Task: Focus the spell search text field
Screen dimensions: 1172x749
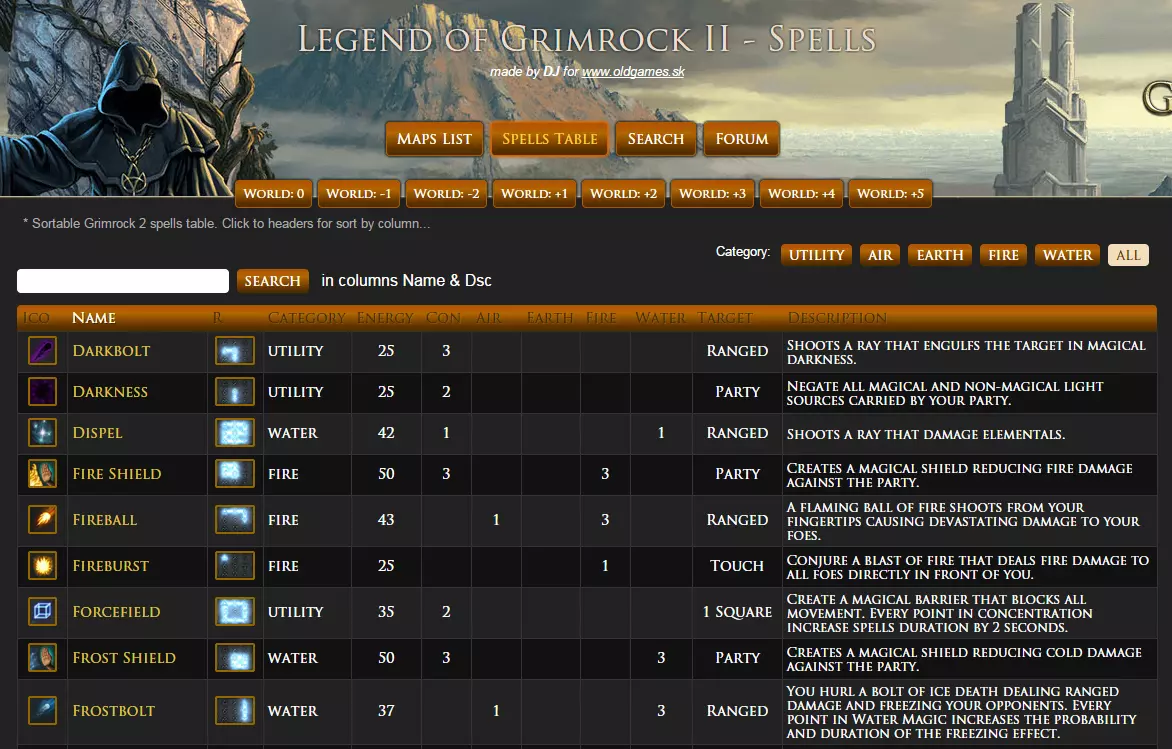Action: pyautogui.click(x=123, y=281)
